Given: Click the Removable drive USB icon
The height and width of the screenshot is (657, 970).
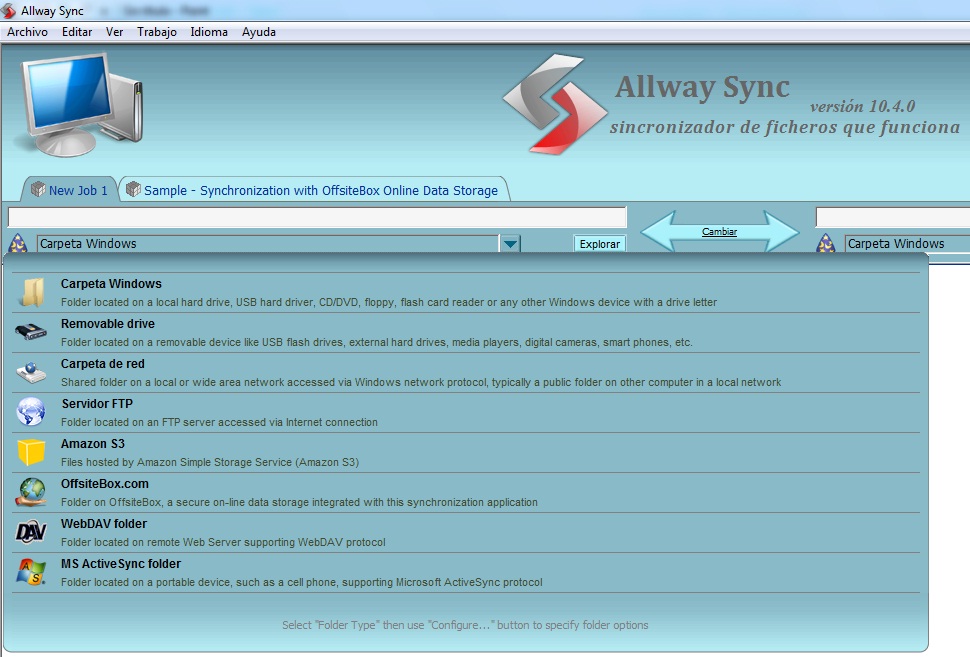Looking at the screenshot, I should point(31,332).
